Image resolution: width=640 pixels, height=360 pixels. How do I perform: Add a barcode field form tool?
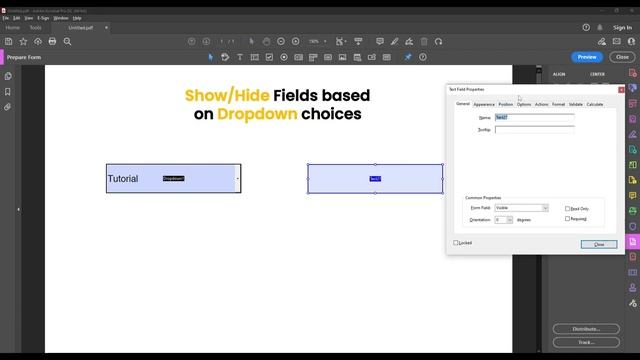(x=387, y=57)
